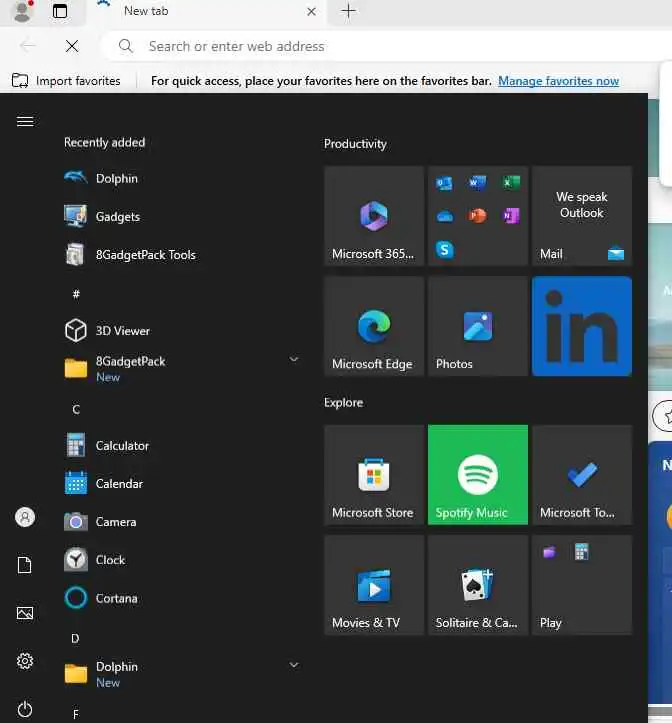Click the Productivity group heading
The image size is (672, 723).
coord(355,144)
